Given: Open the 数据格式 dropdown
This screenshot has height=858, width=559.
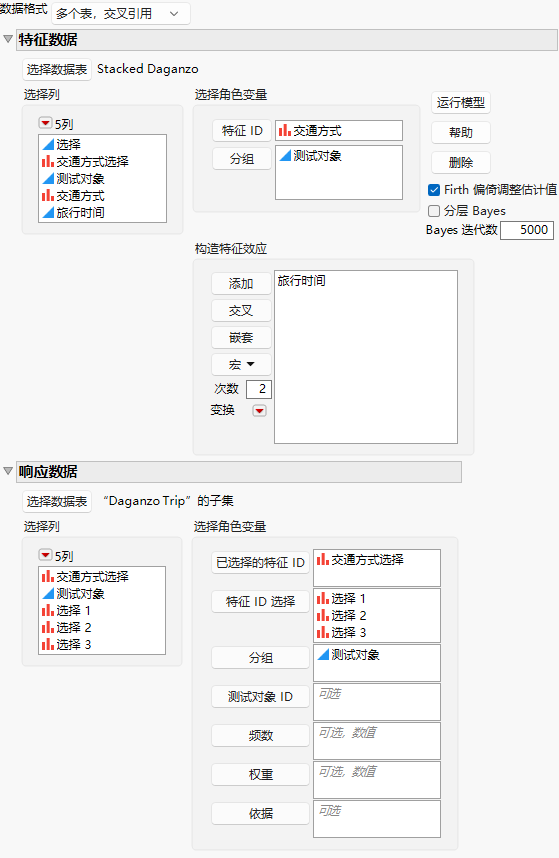Looking at the screenshot, I should 121,14.
